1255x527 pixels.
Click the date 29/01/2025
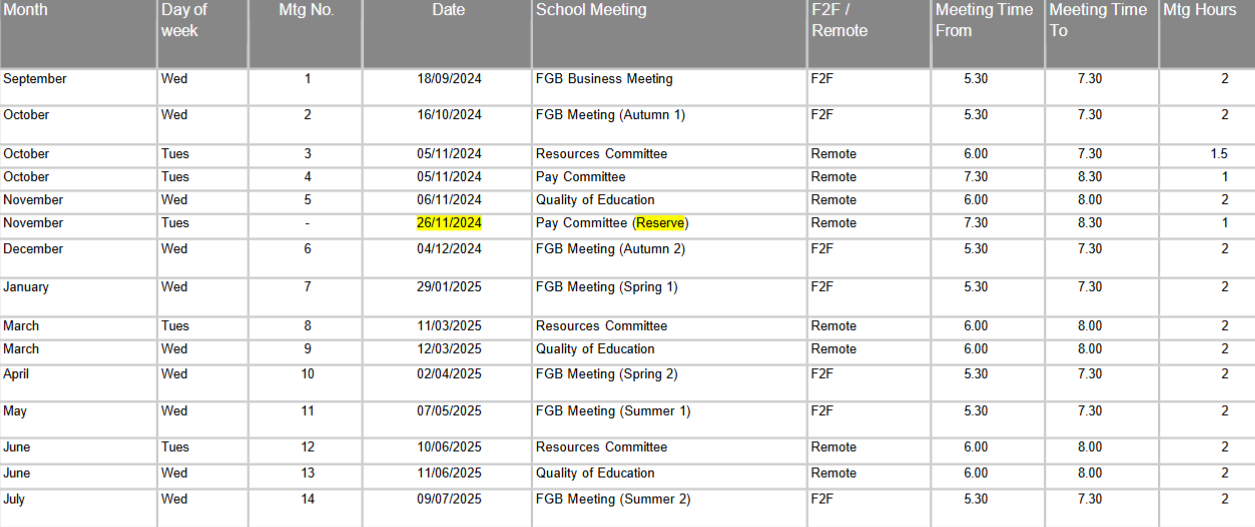tap(449, 287)
